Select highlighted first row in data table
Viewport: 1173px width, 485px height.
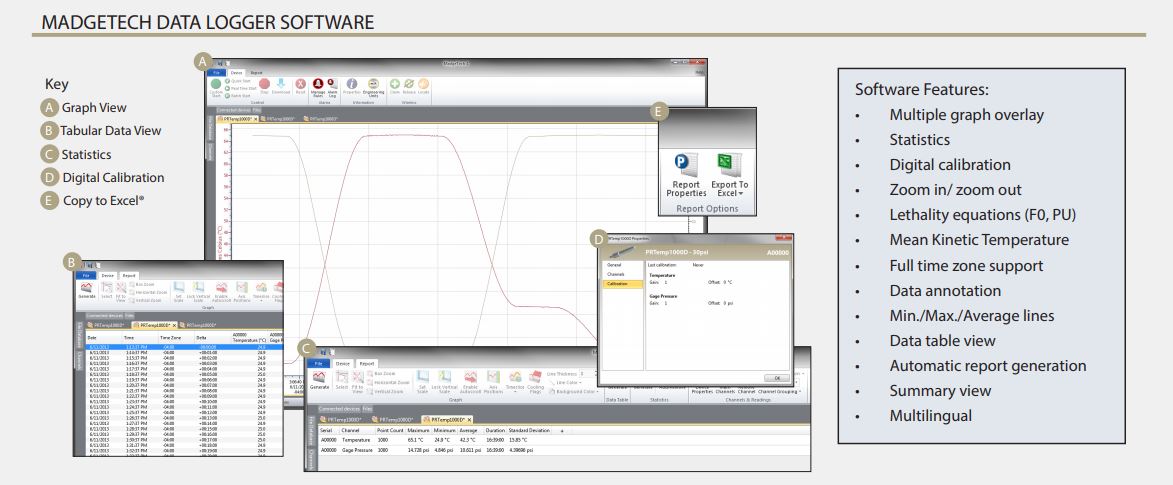pos(184,347)
